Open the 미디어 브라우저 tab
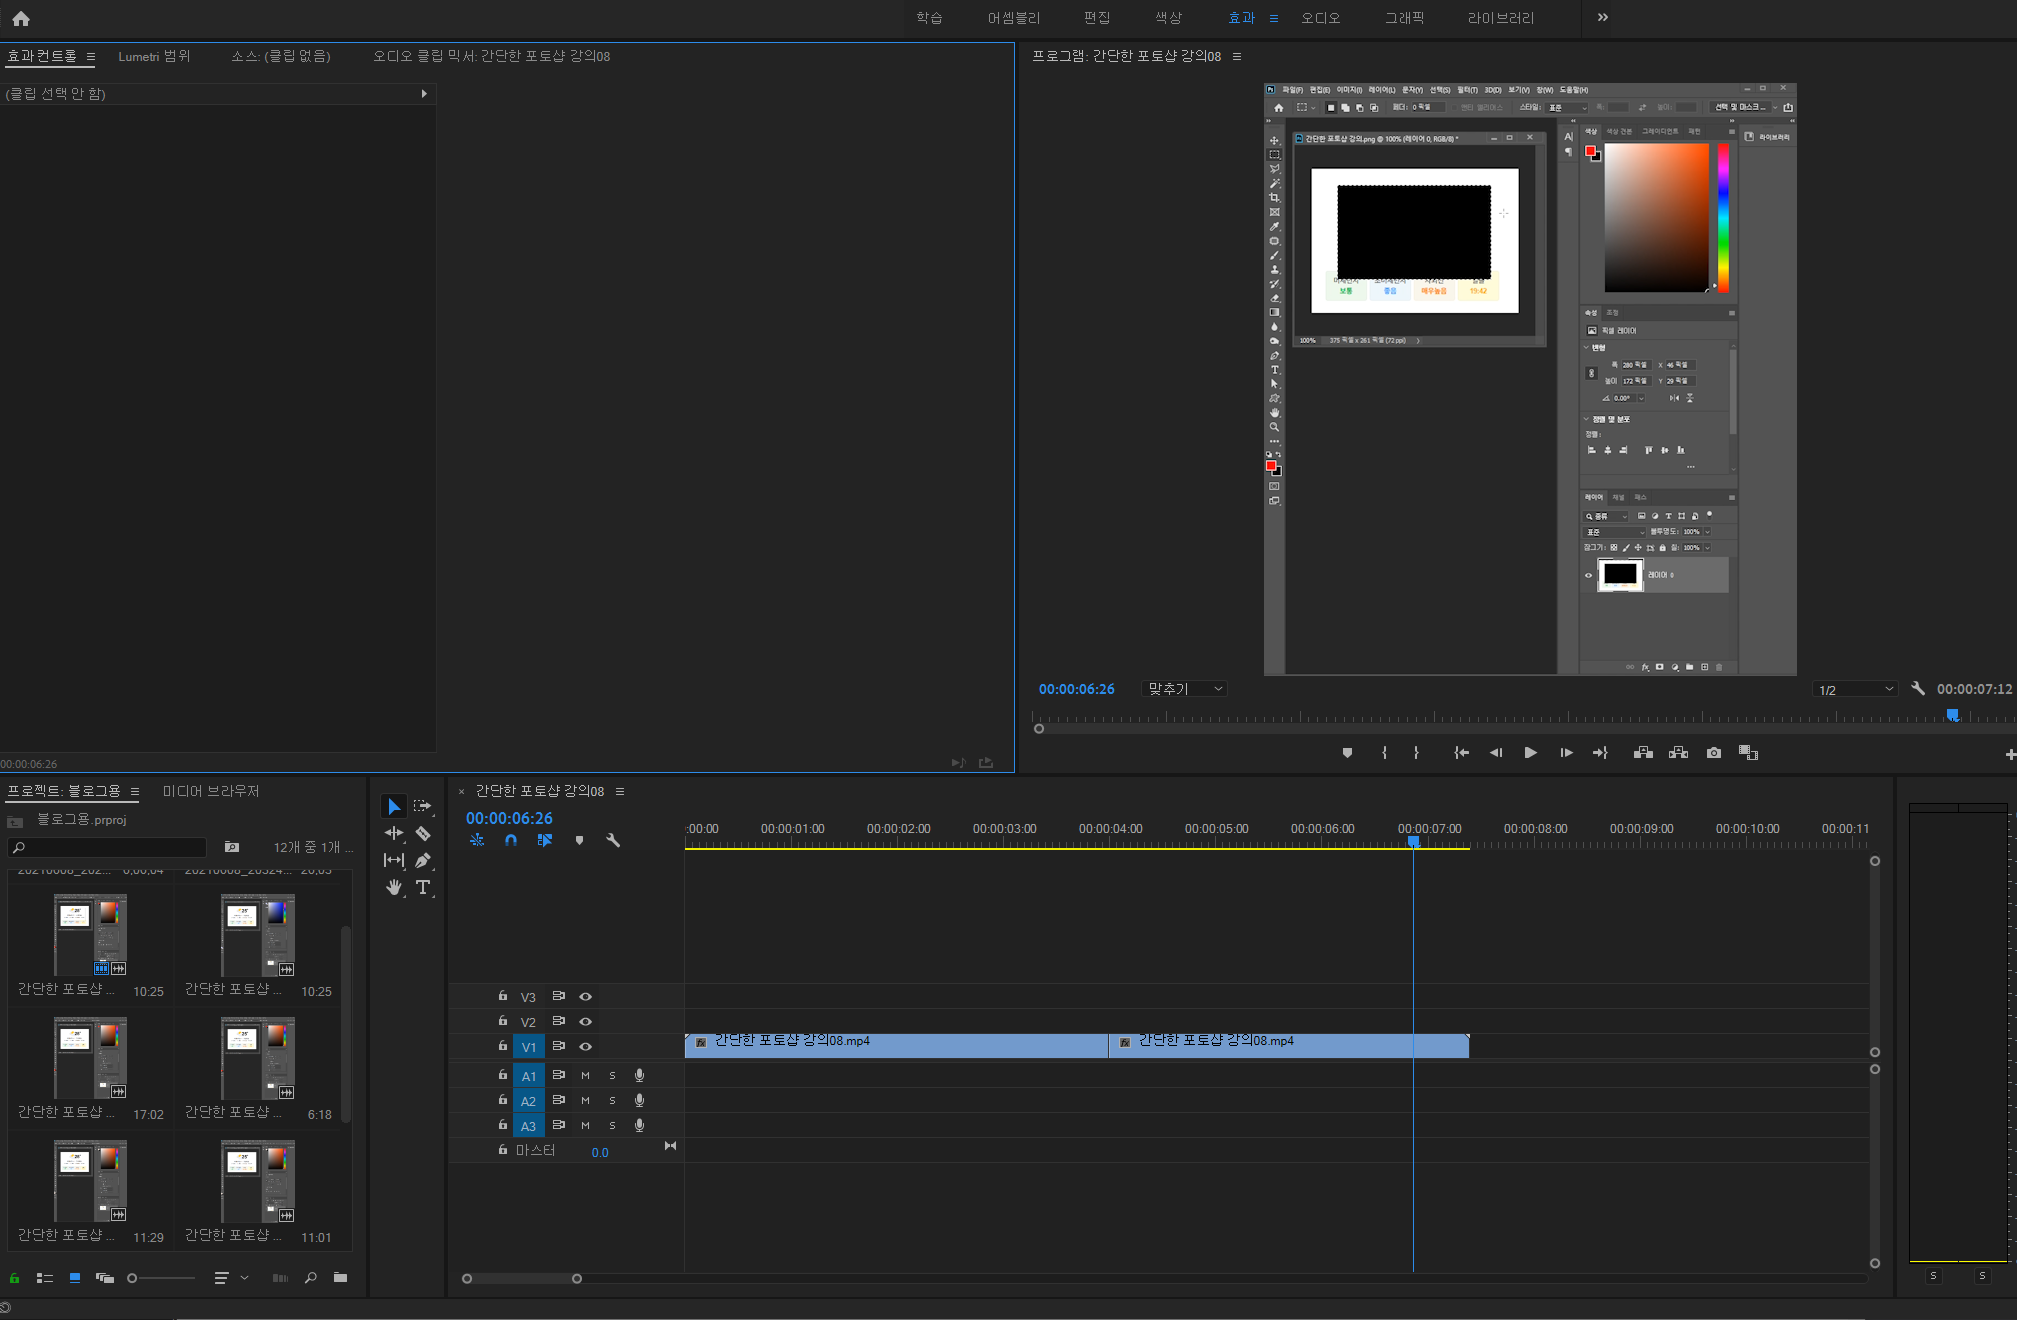Image resolution: width=2017 pixels, height=1320 pixels. click(211, 791)
